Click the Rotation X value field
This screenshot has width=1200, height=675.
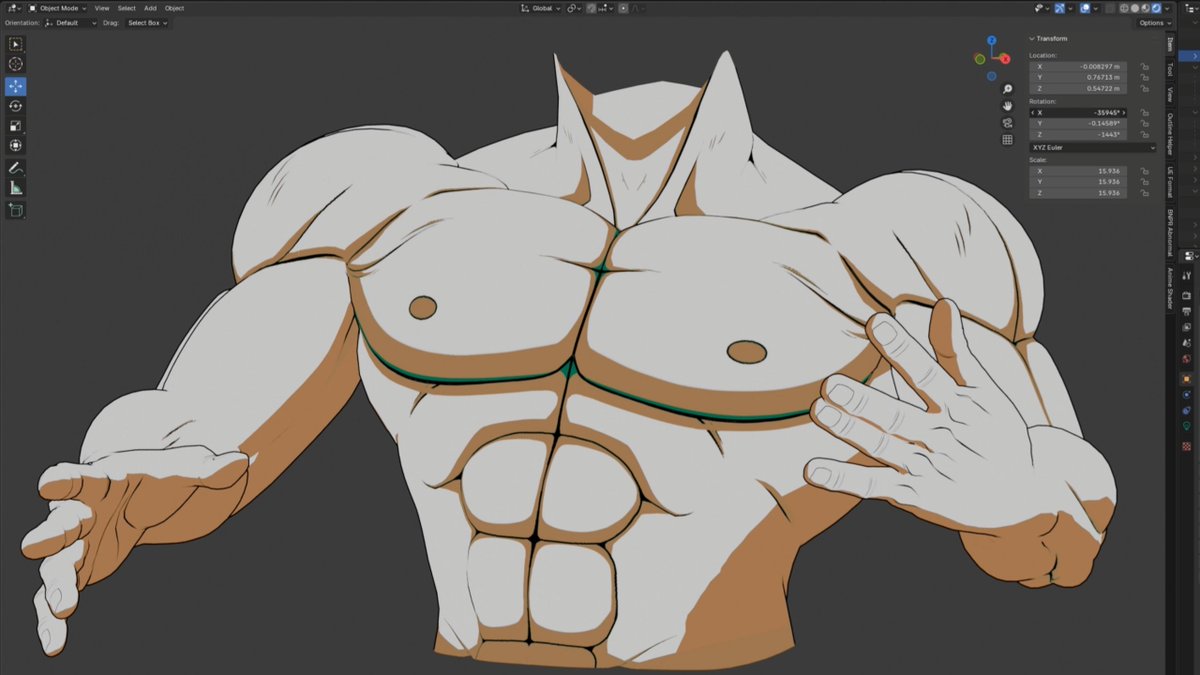1078,112
